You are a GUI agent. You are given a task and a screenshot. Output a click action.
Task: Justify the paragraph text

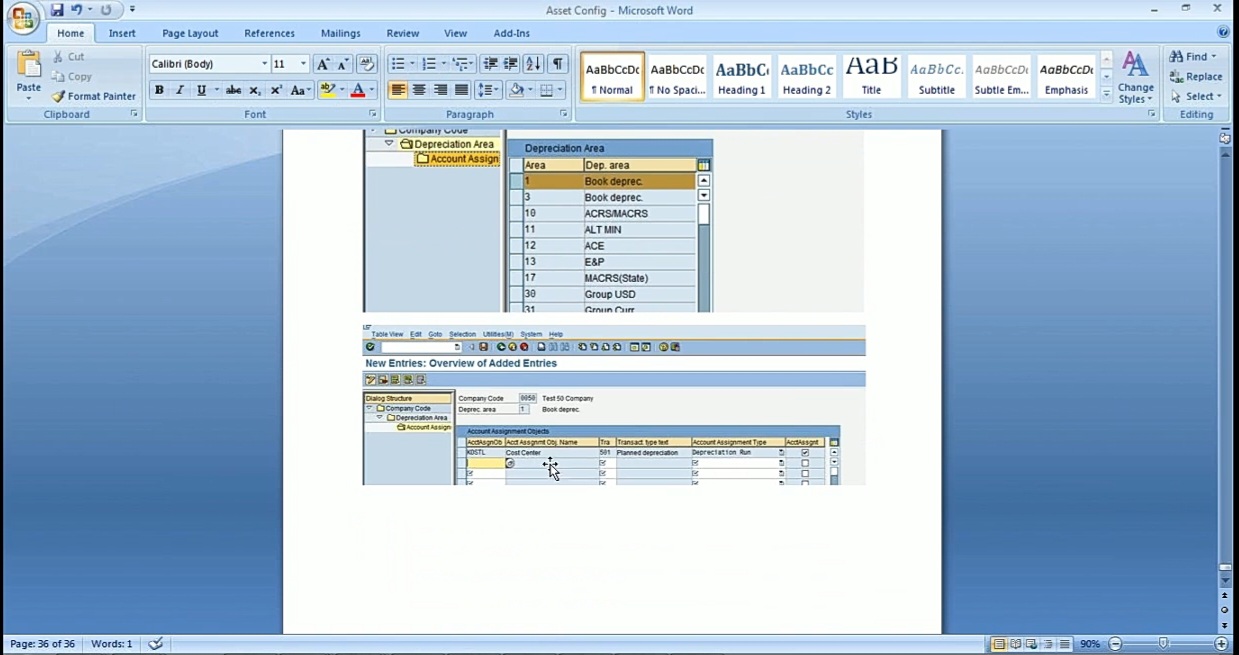[x=461, y=90]
